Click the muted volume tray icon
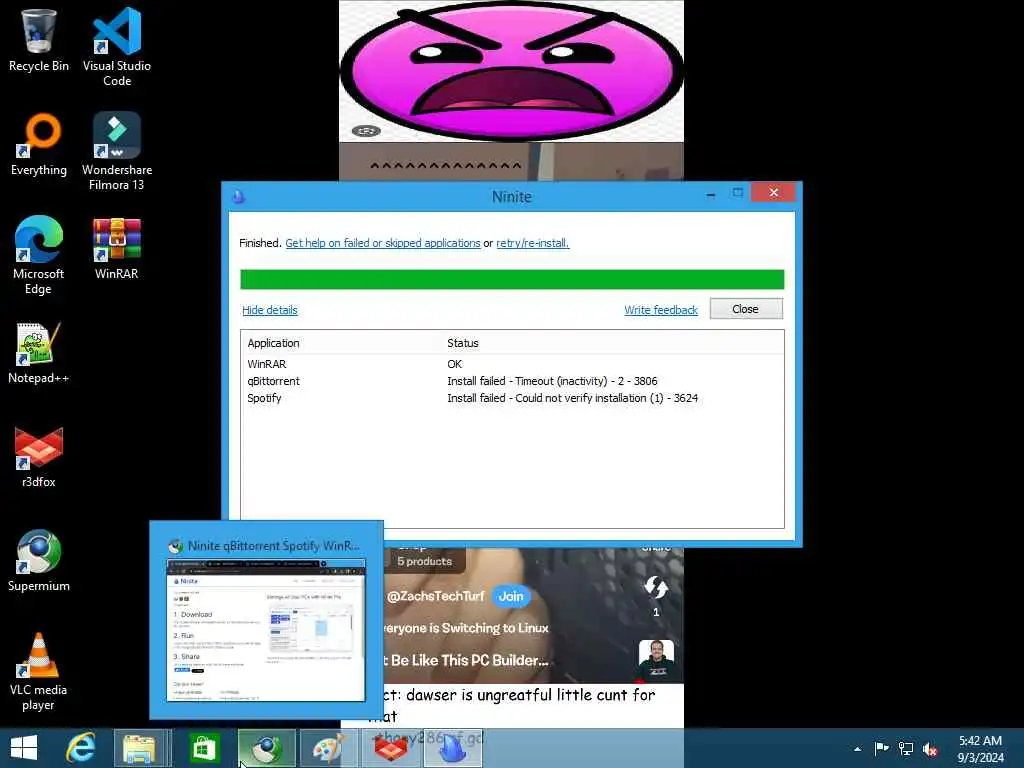 coord(930,749)
